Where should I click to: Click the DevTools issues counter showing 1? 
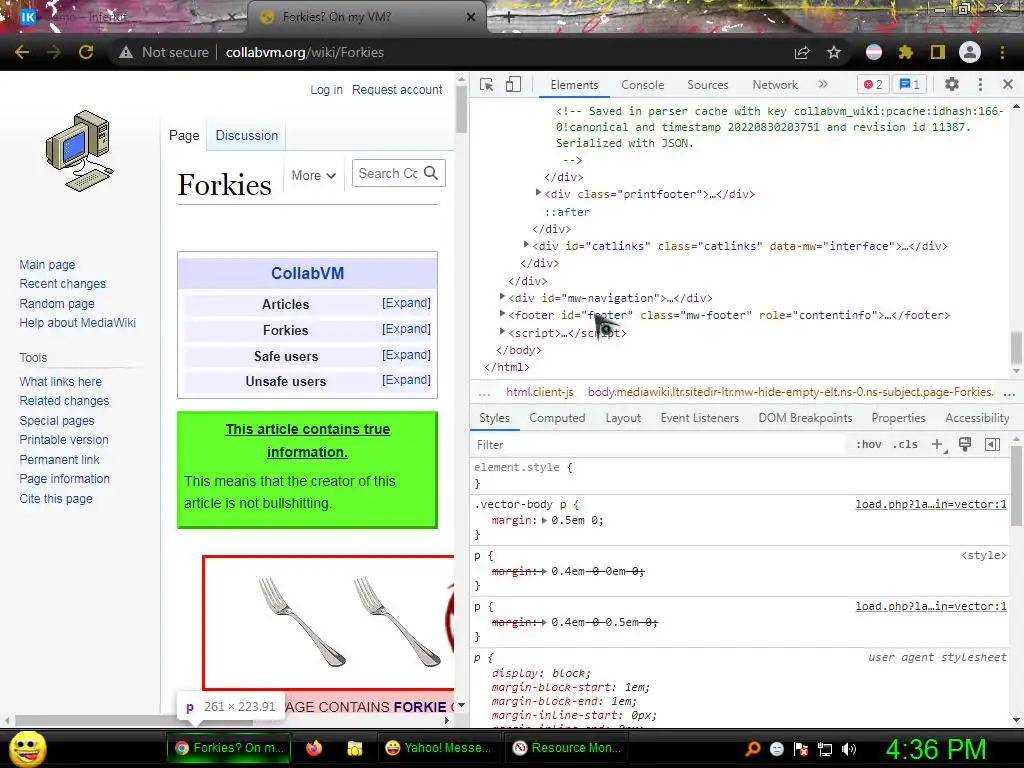click(x=910, y=85)
